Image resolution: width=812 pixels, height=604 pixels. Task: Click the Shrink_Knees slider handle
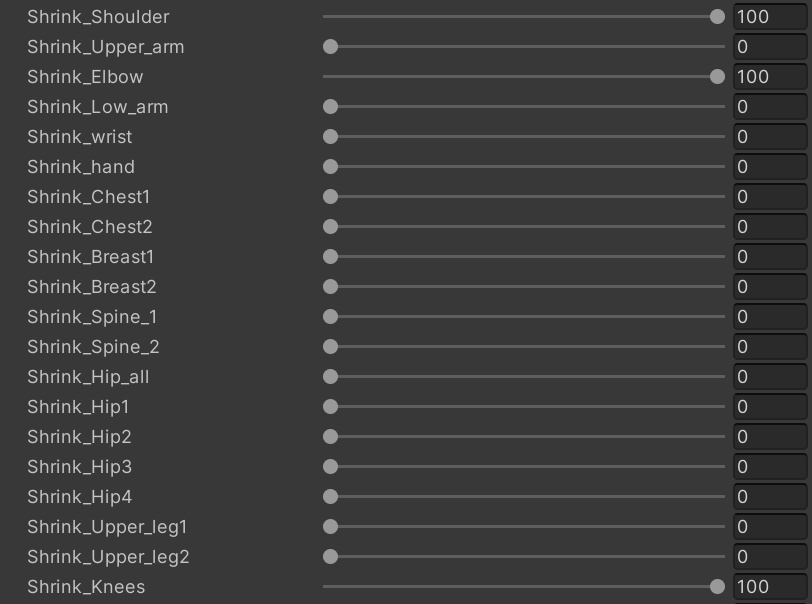point(717,587)
